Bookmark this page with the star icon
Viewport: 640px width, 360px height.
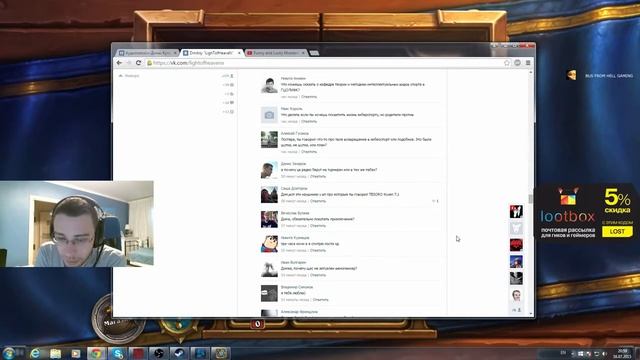pyautogui.click(x=507, y=63)
